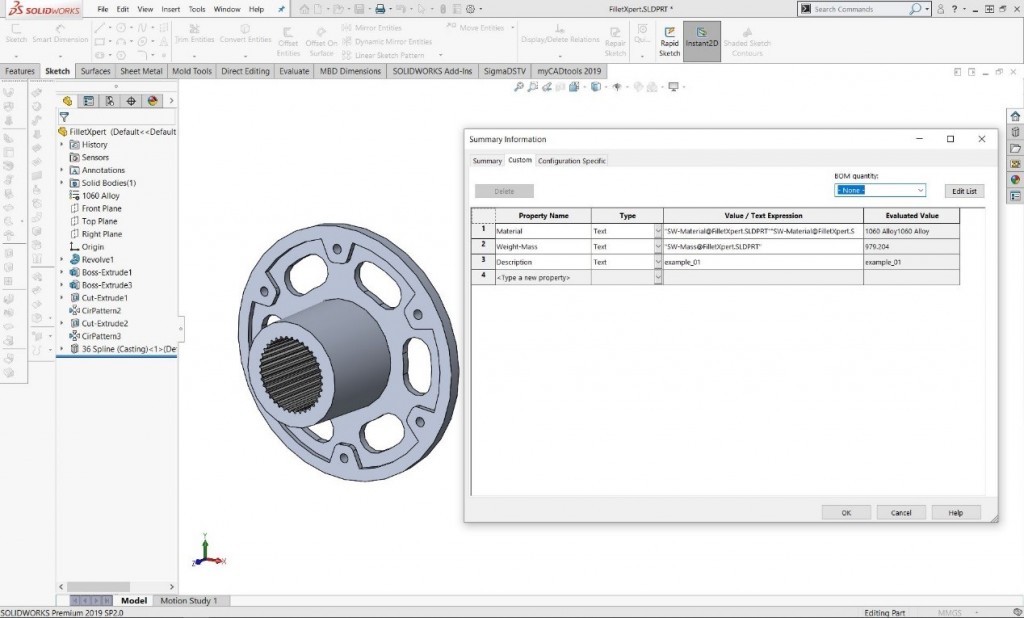Open Appearances color ball in task pane
This screenshot has height=618, width=1024.
(x=1016, y=180)
